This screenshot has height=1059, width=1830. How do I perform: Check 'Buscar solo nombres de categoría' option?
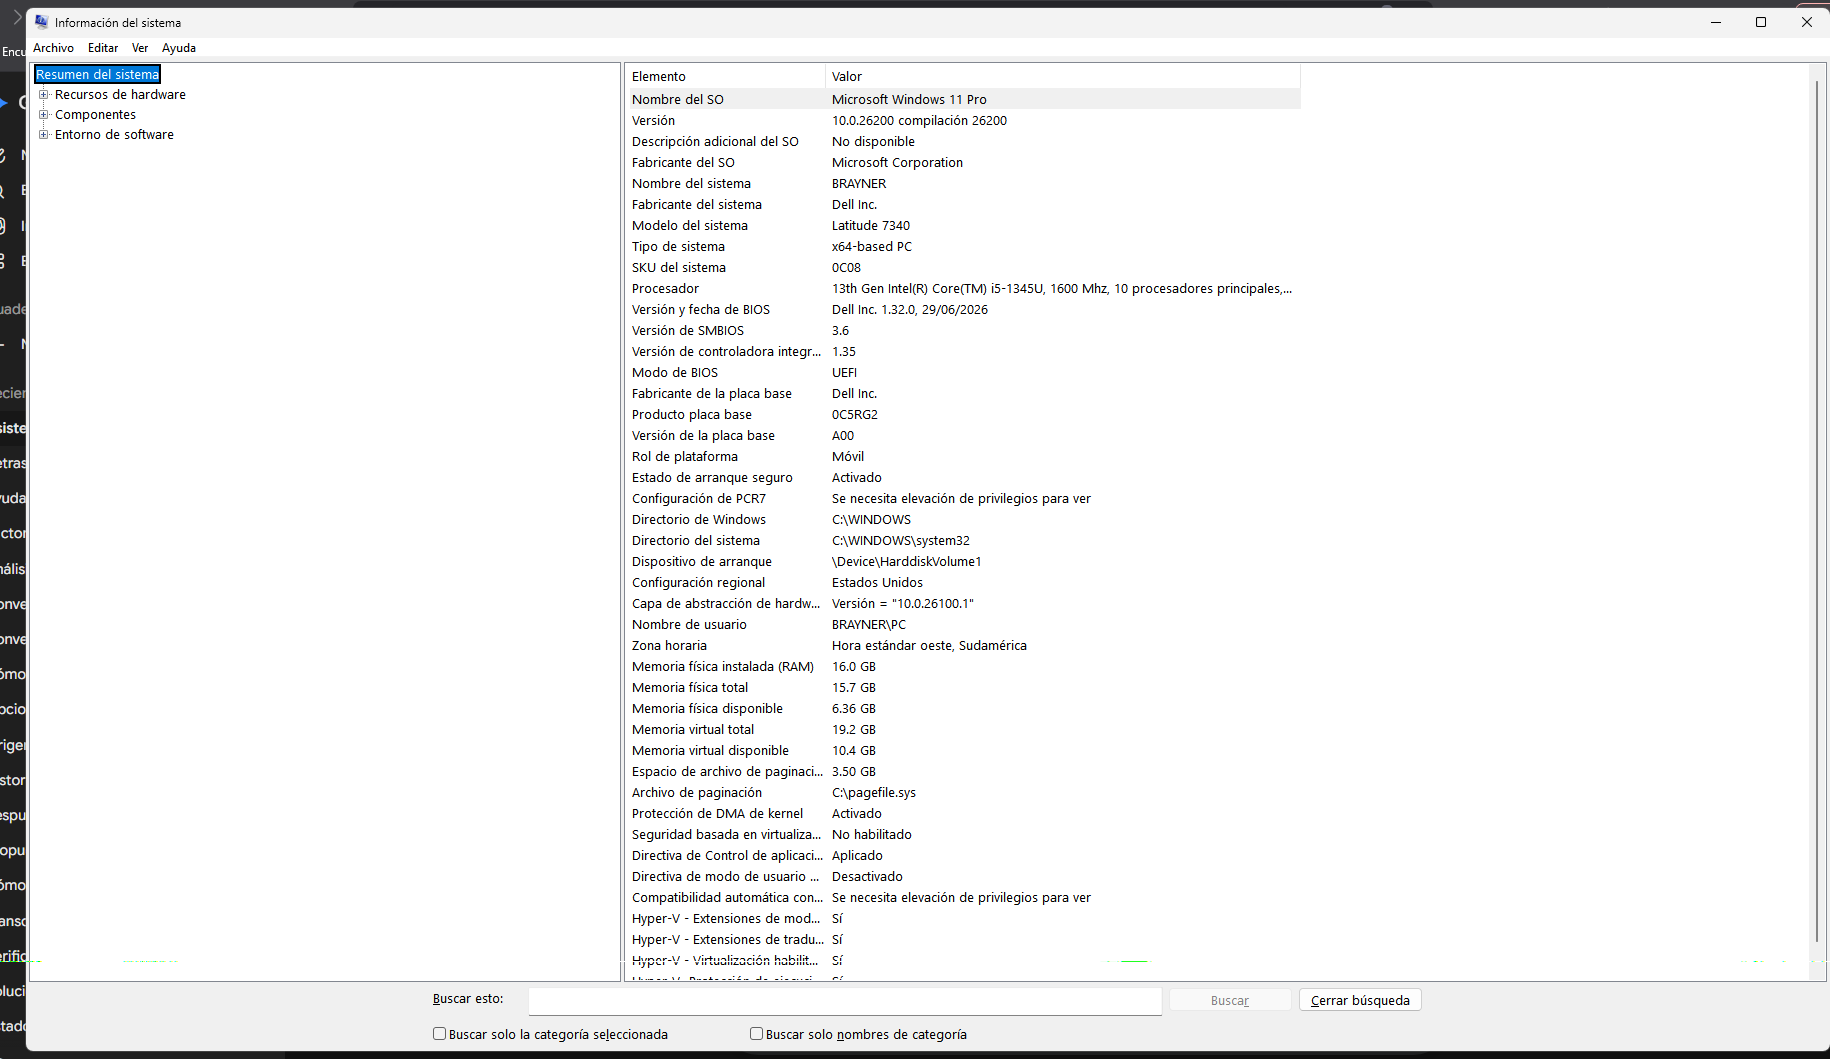[756, 1034]
